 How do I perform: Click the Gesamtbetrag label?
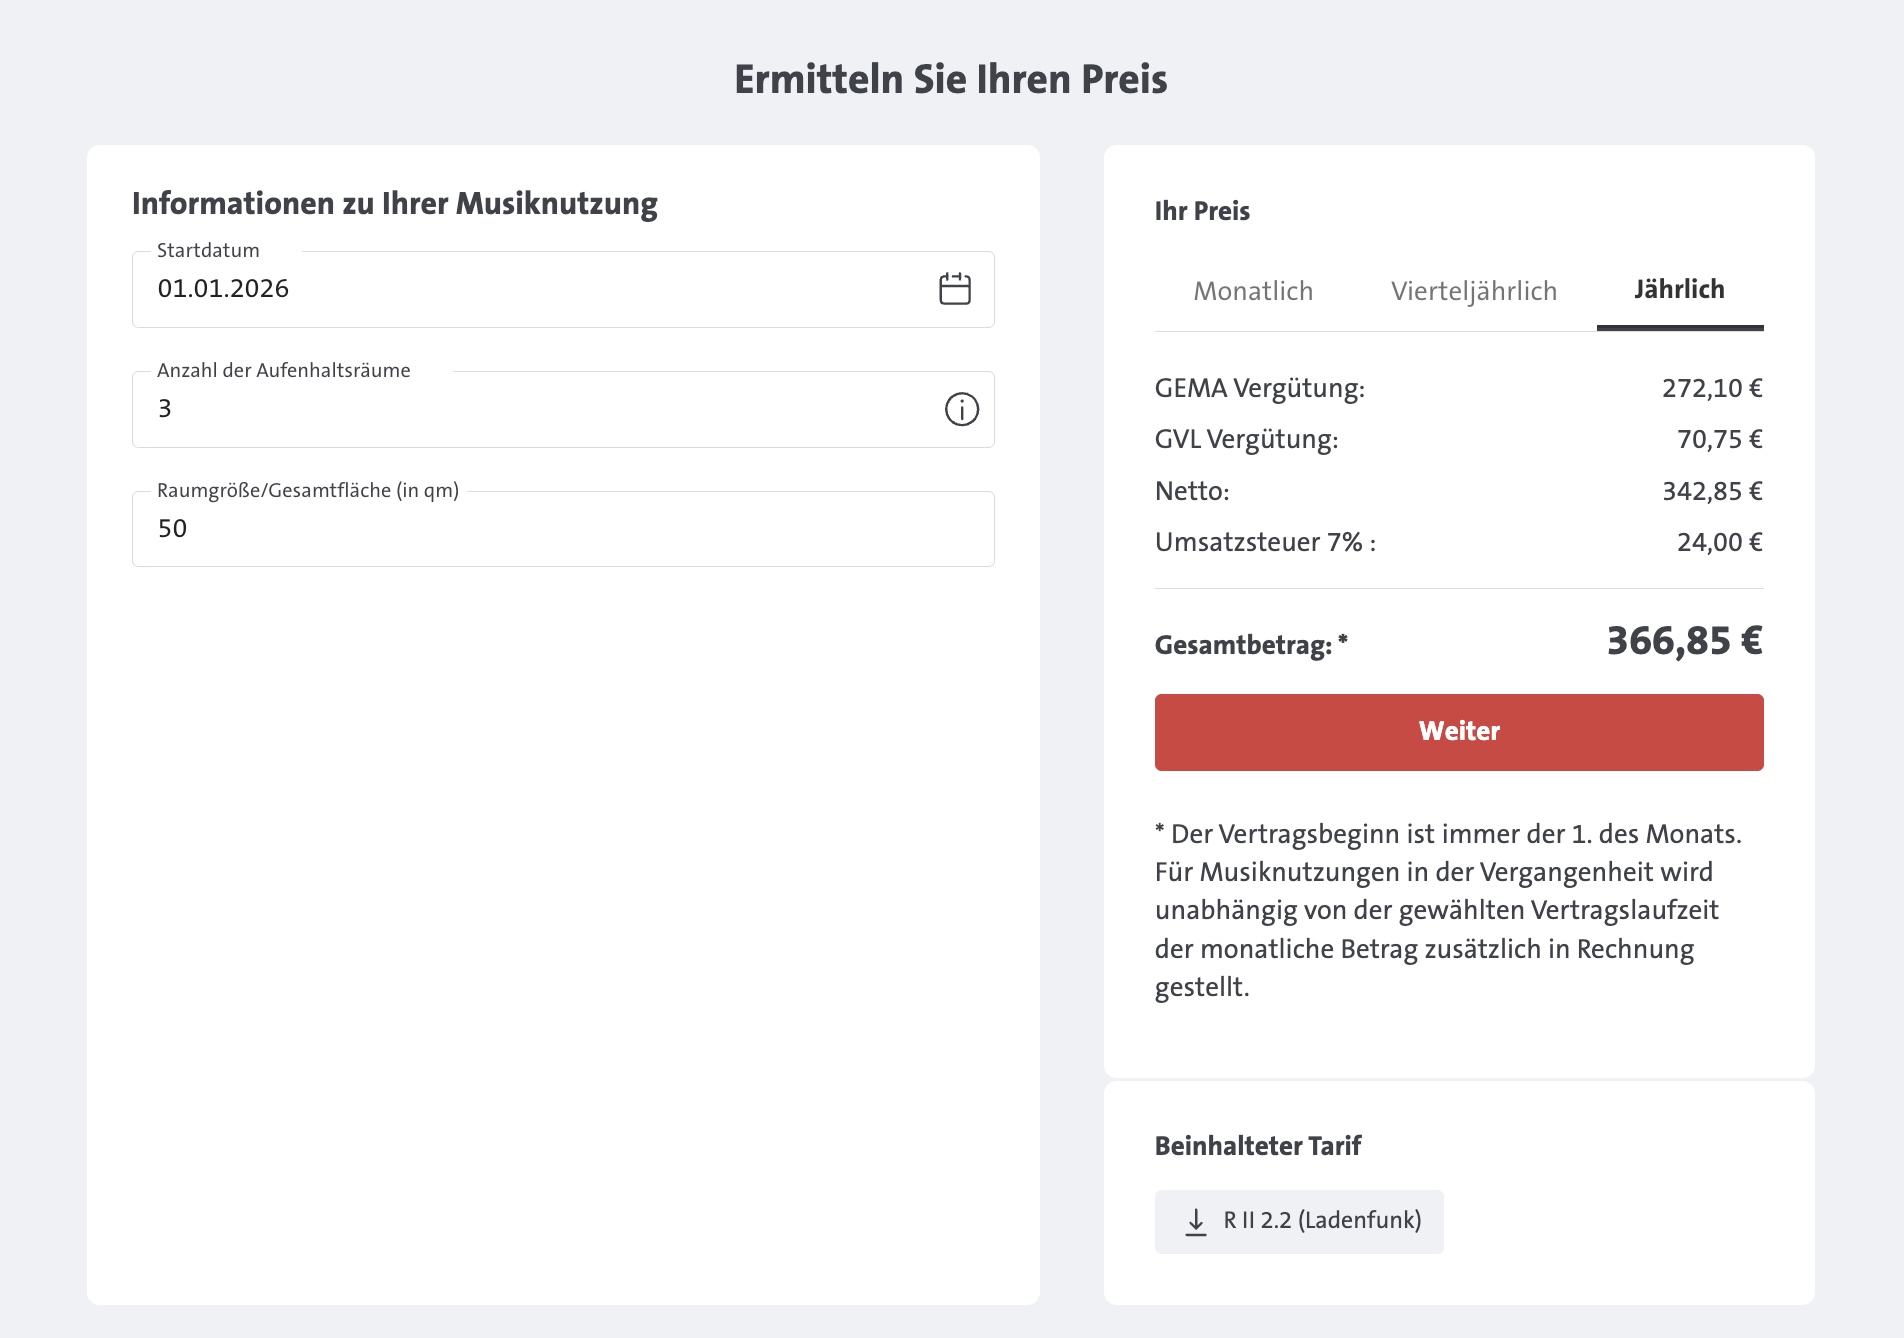(1251, 645)
